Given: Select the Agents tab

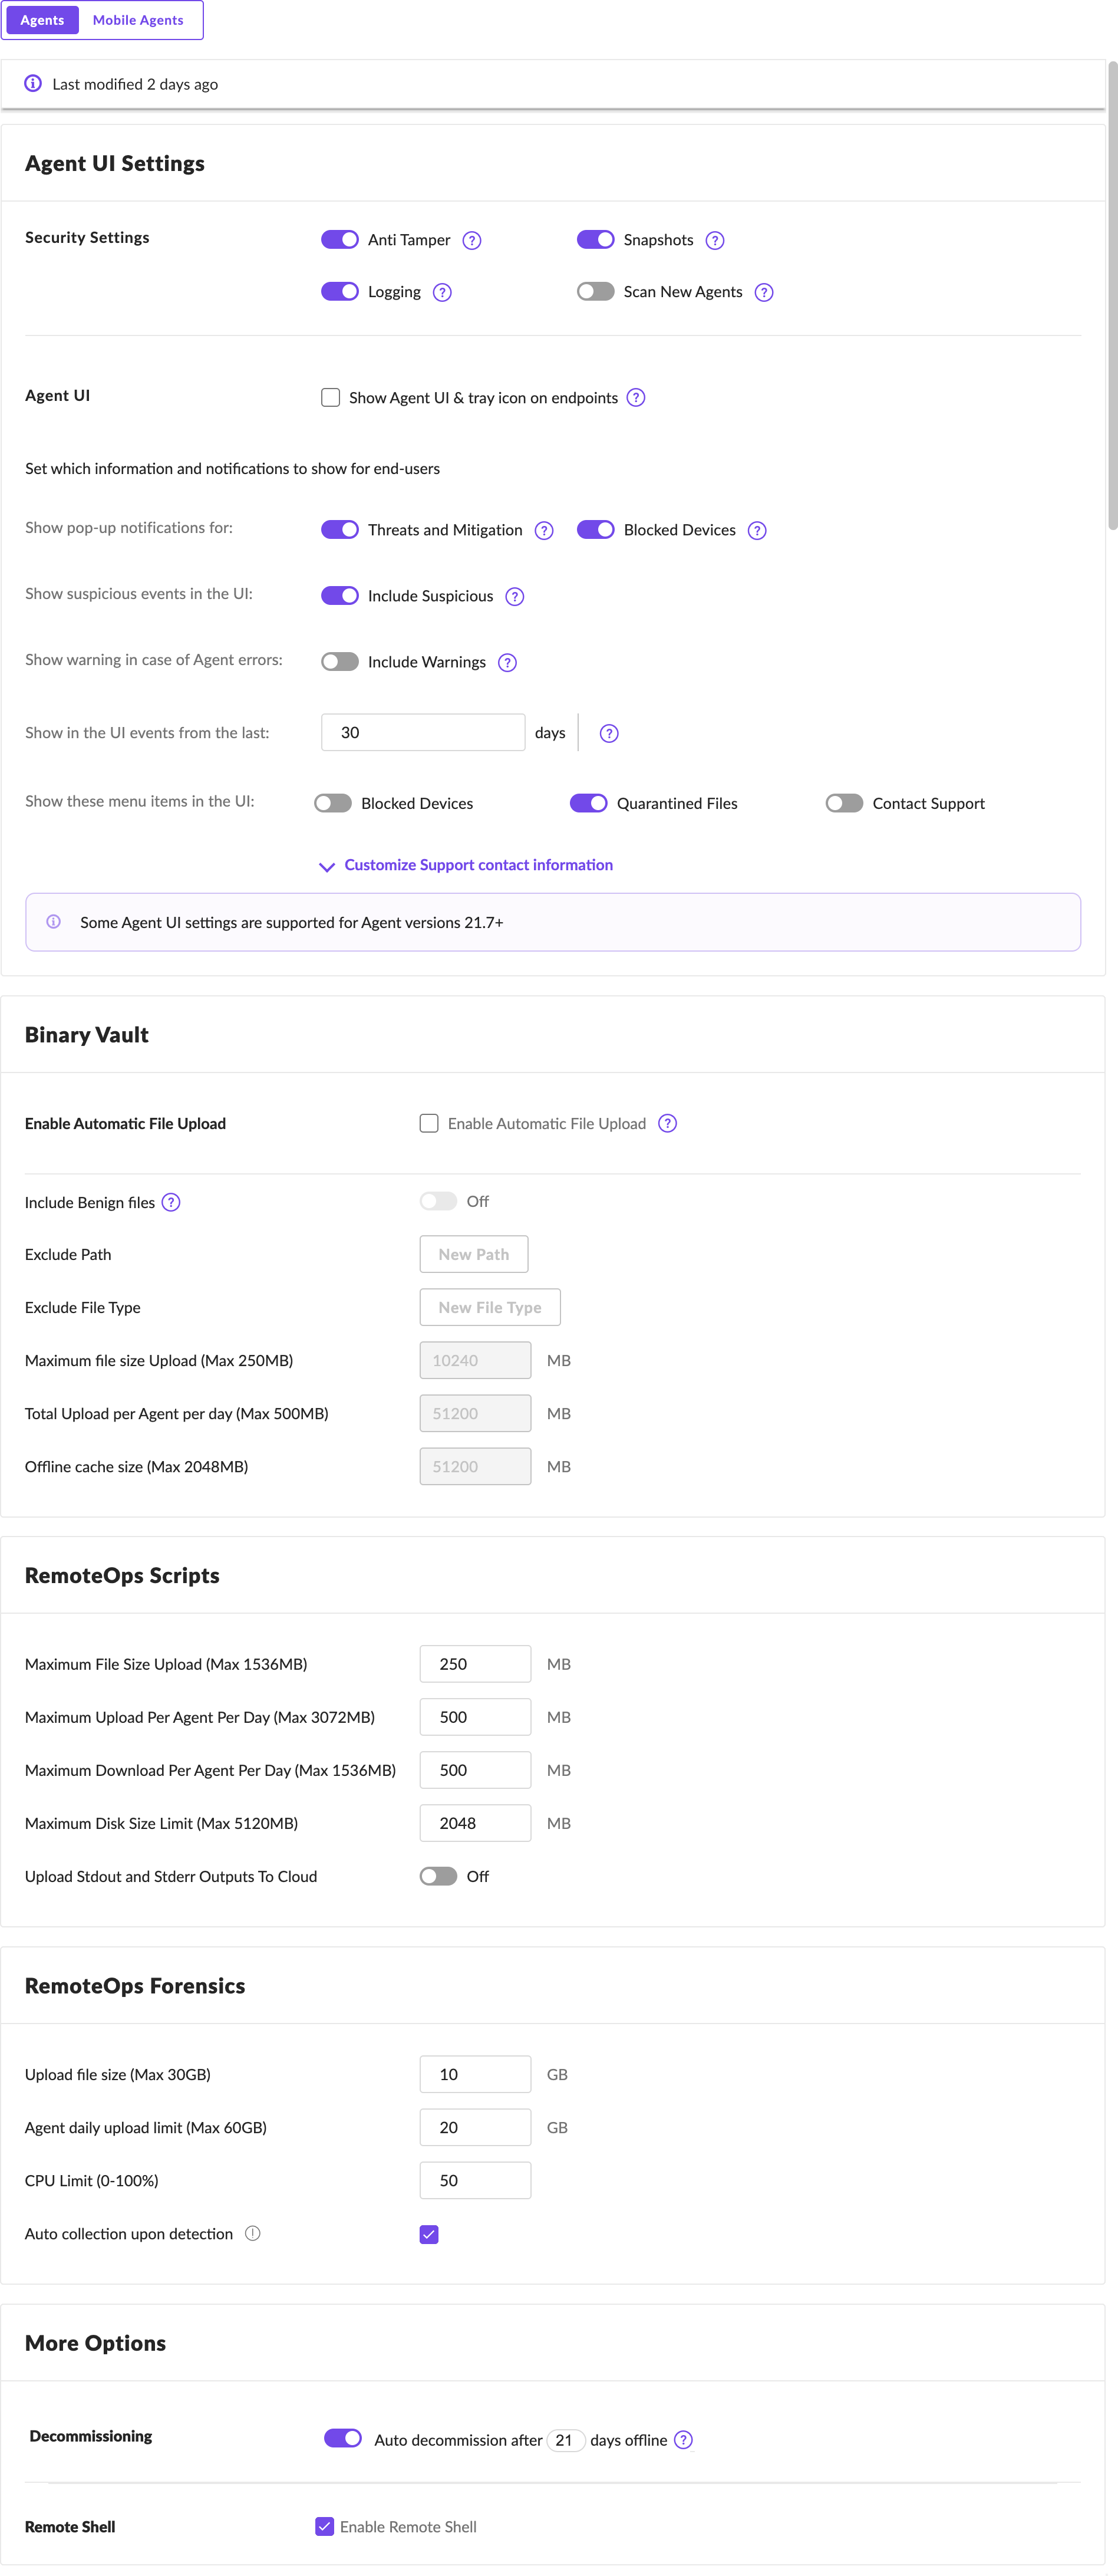Looking at the screenshot, I should click(x=42, y=20).
